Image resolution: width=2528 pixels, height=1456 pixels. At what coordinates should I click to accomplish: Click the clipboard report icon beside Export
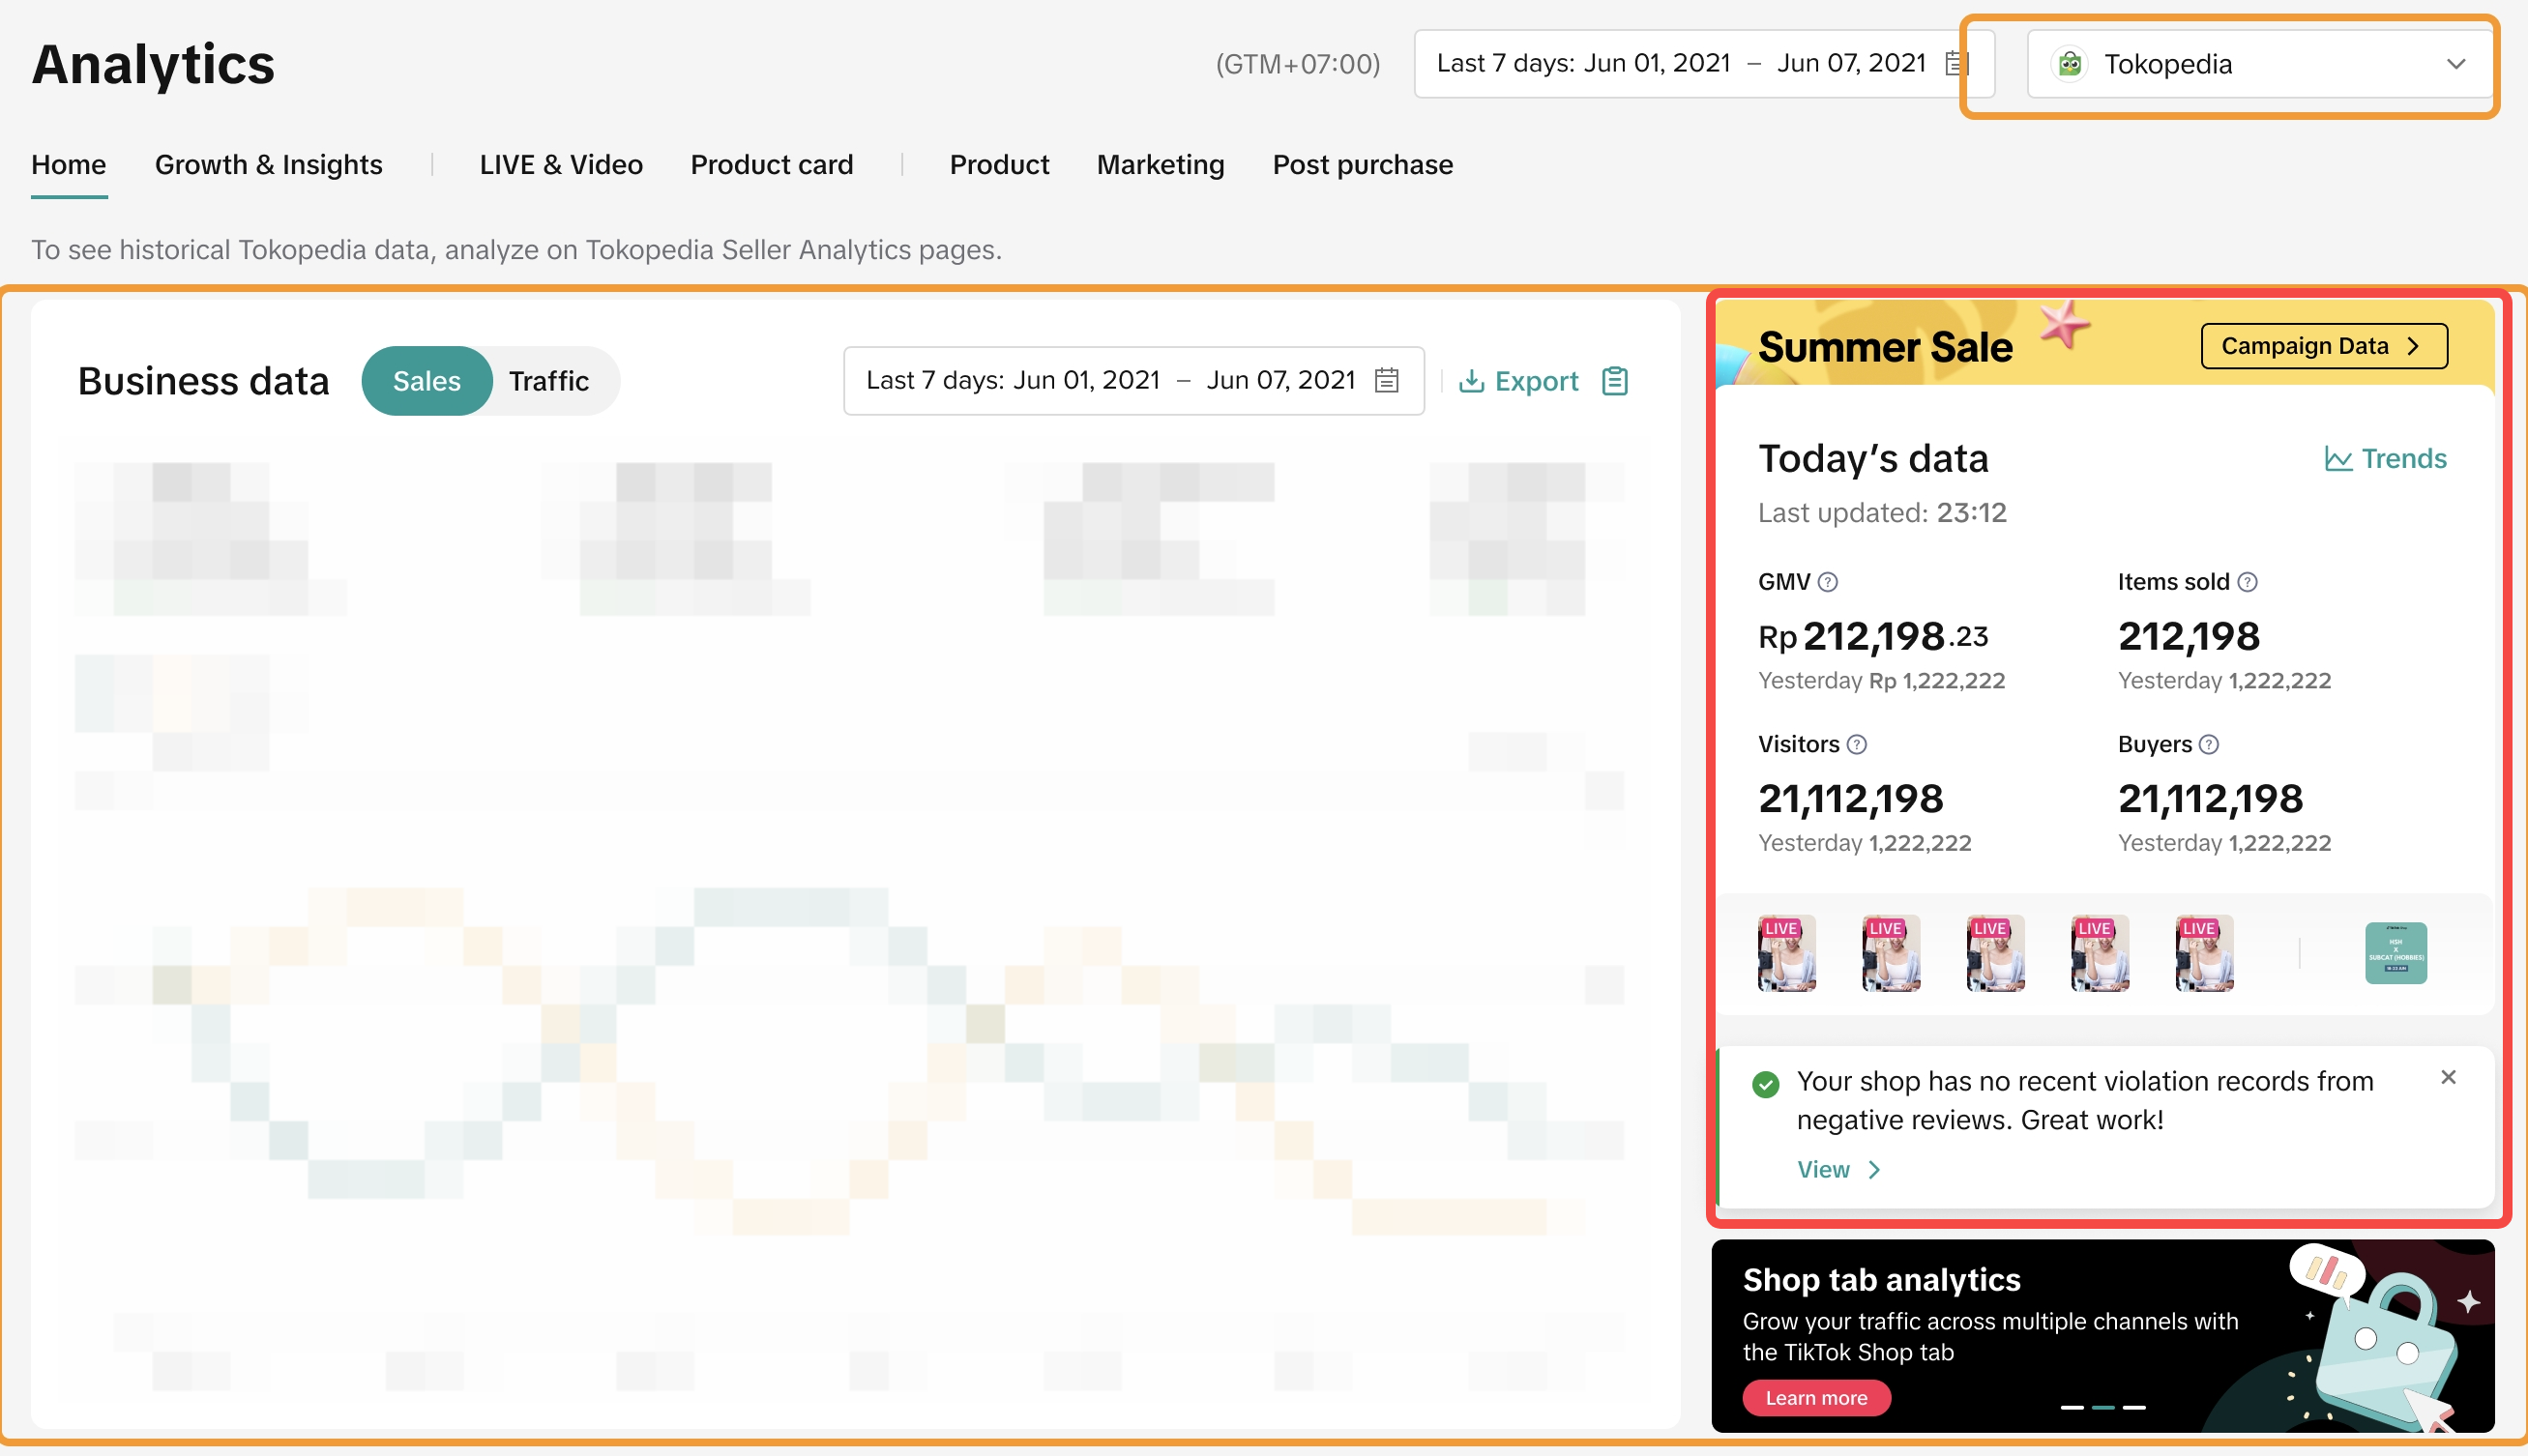click(1615, 381)
